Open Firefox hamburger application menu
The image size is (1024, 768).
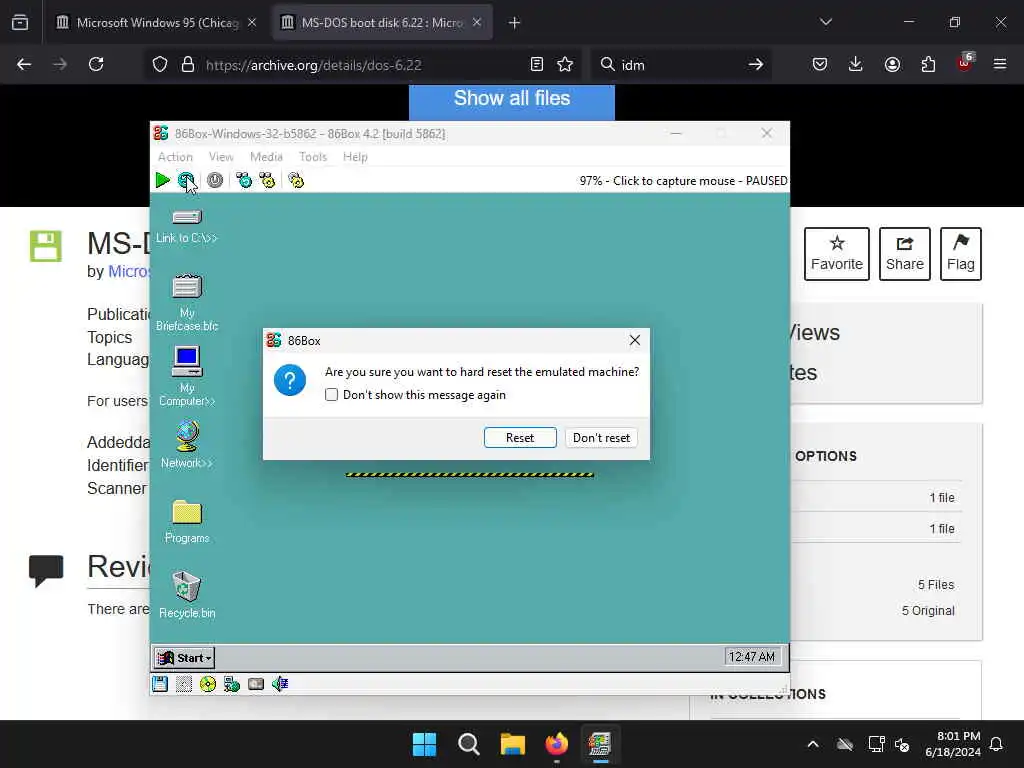point(1000,64)
